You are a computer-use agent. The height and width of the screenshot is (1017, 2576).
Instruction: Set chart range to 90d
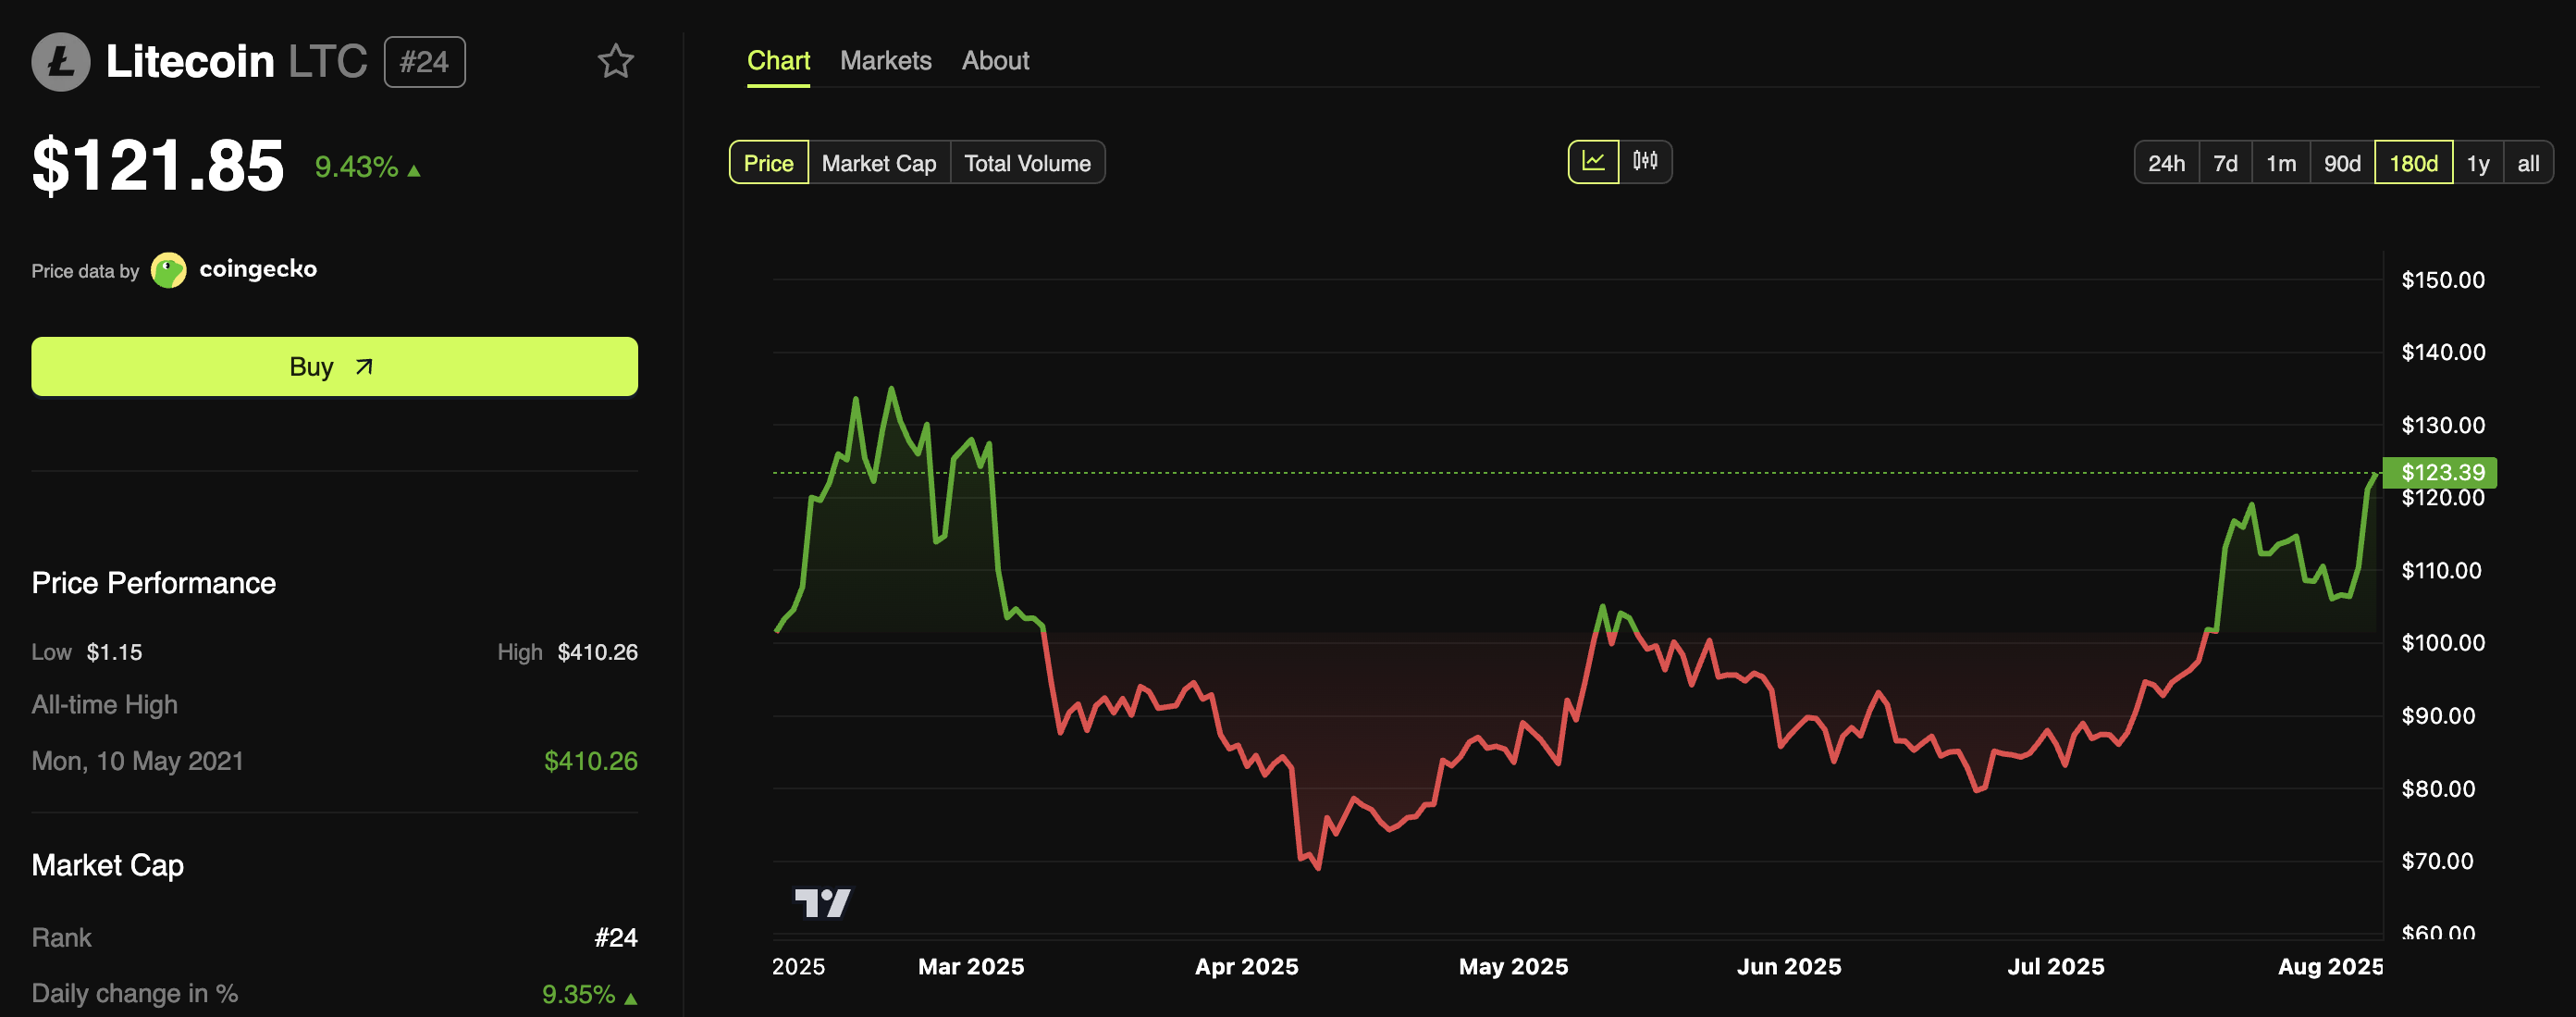2341,163
